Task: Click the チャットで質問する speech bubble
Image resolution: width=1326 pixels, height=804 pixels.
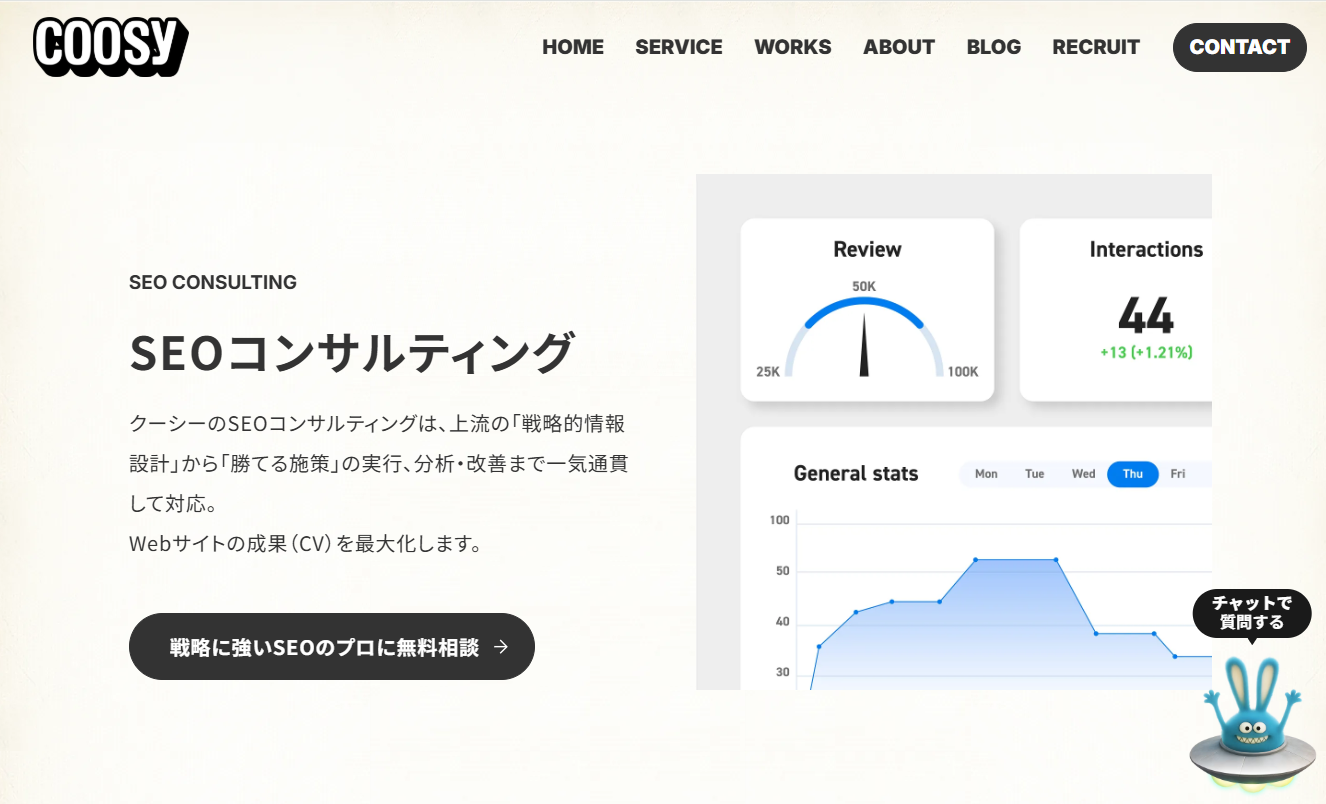Action: [x=1252, y=613]
